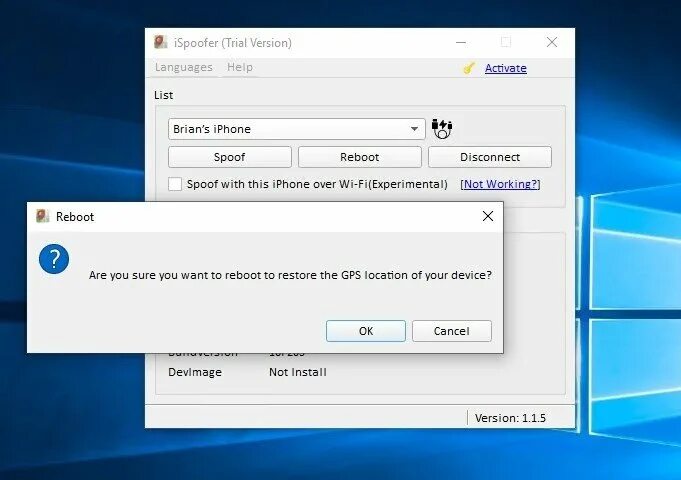Close the Reboot dialog with X
Image resolution: width=681 pixels, height=480 pixels.
(488, 216)
